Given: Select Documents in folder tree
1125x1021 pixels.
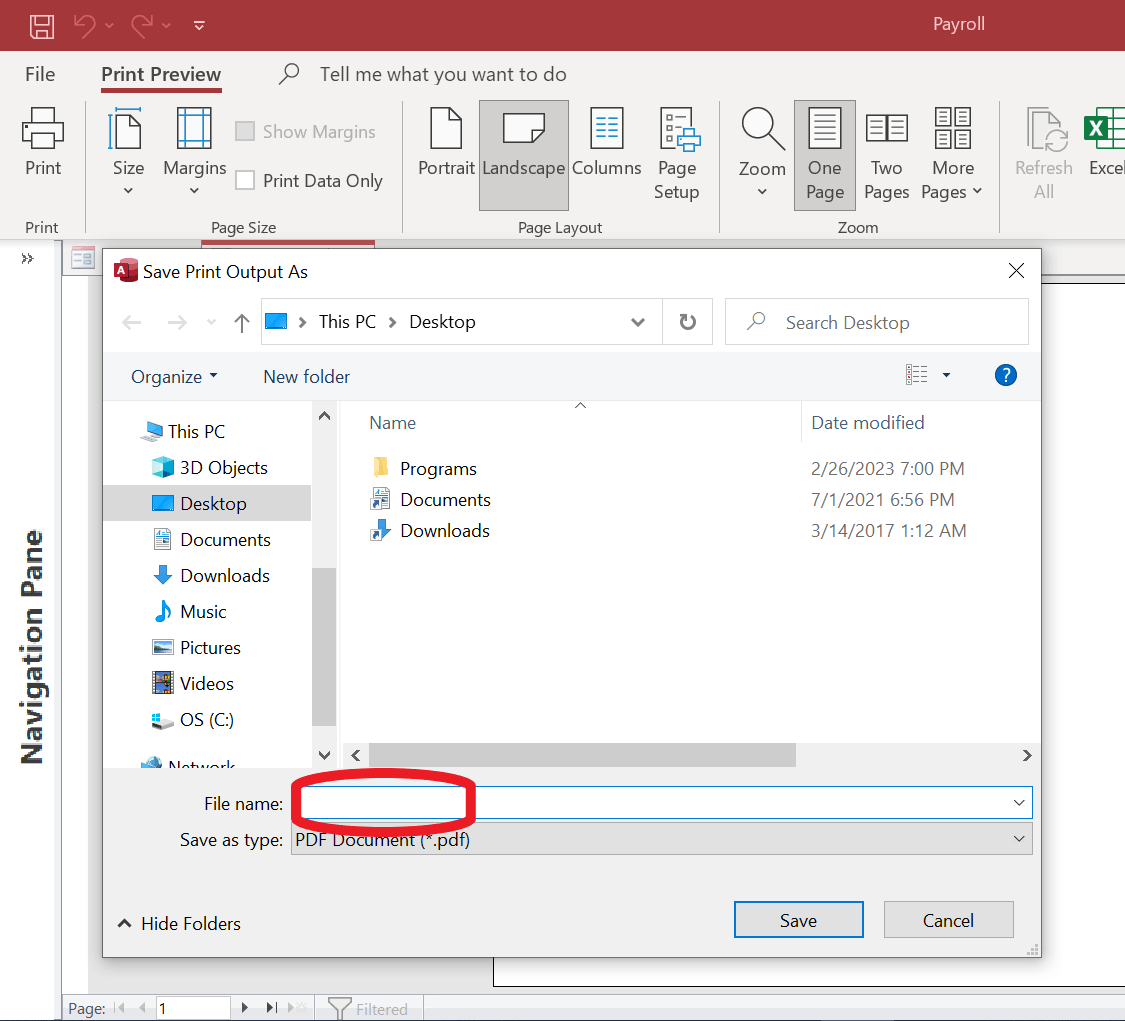Looking at the screenshot, I should tap(212, 540).
